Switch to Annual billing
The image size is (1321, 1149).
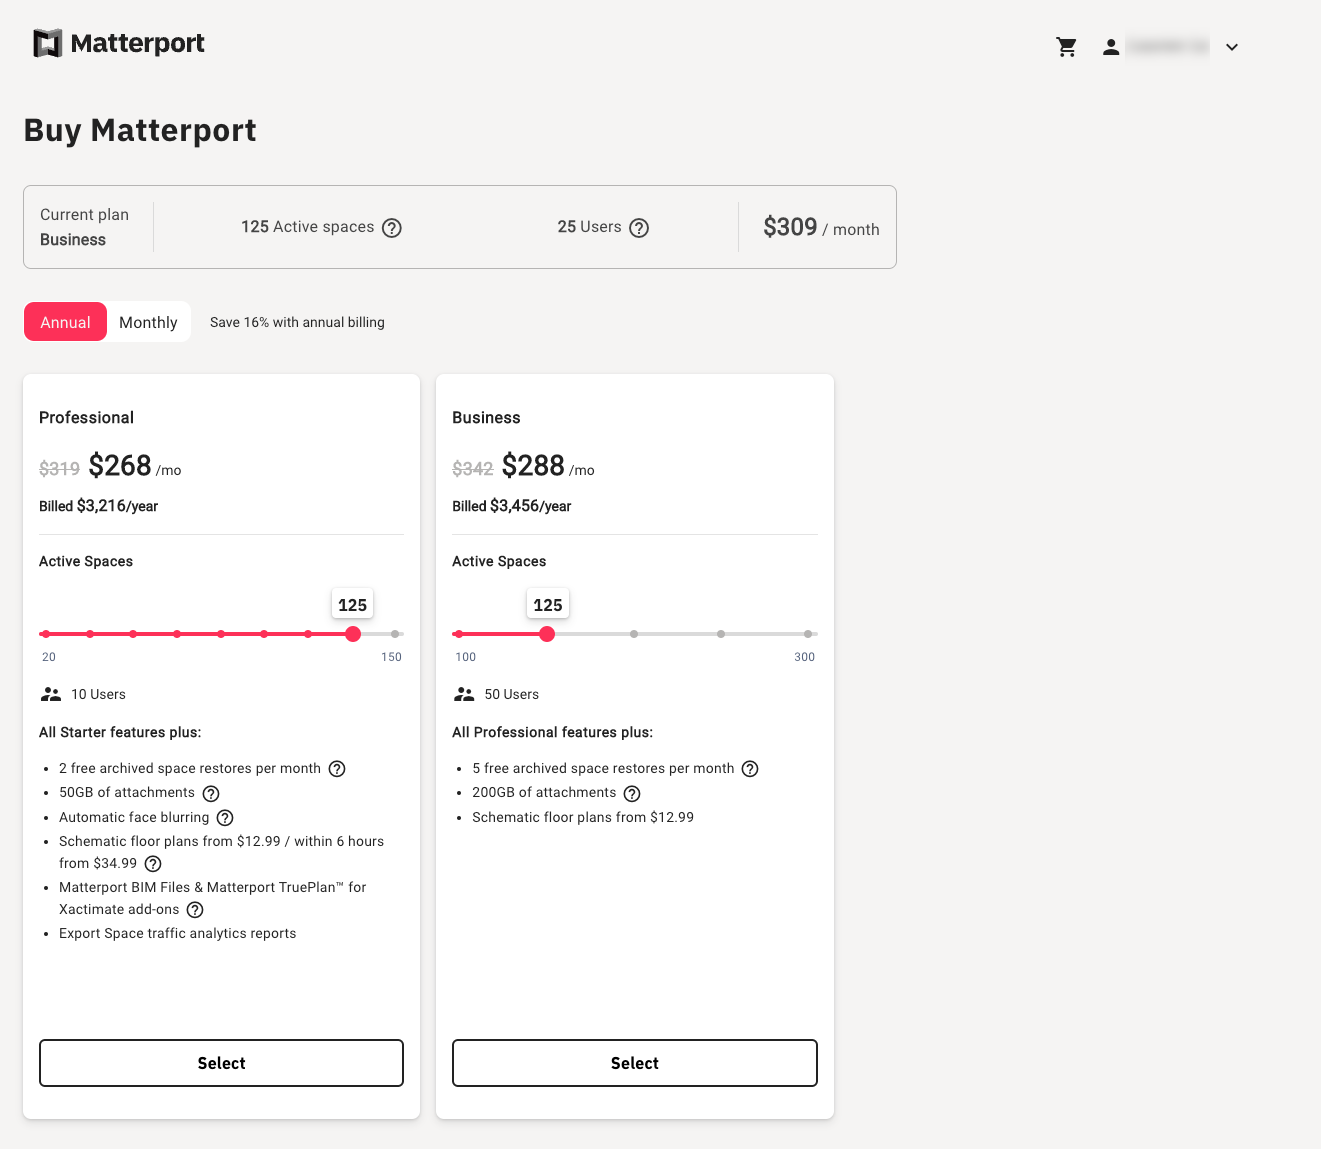tap(65, 322)
